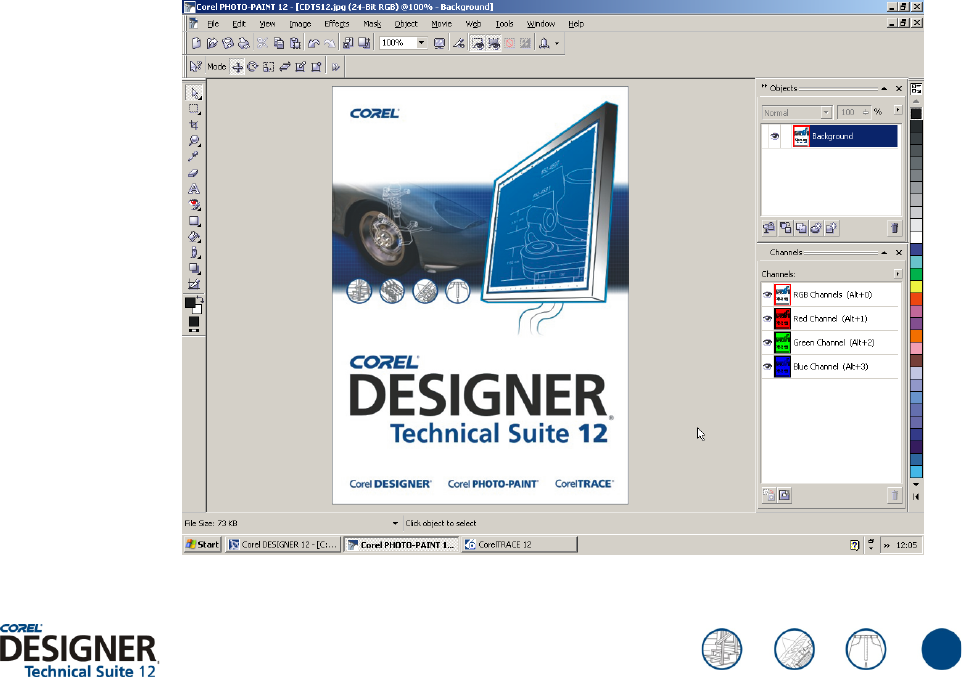Open Objects docker flyout arrow menu

point(898,110)
